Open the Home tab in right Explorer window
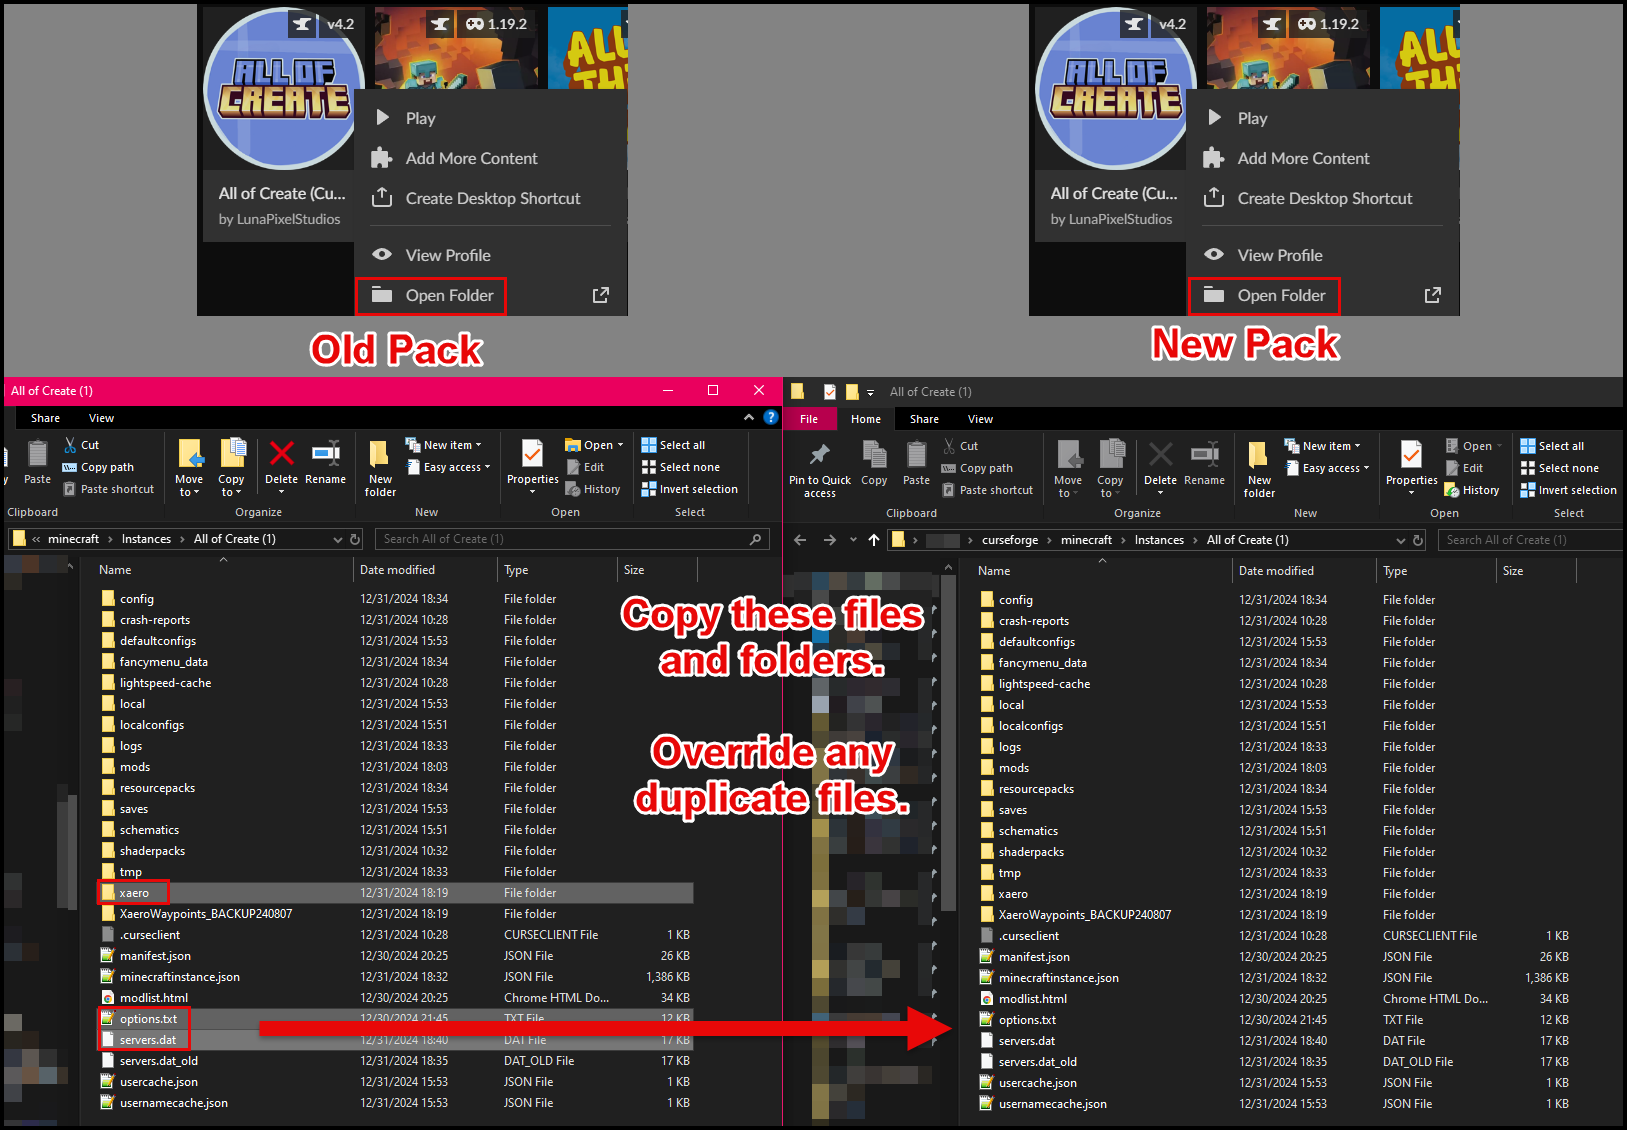 point(865,419)
